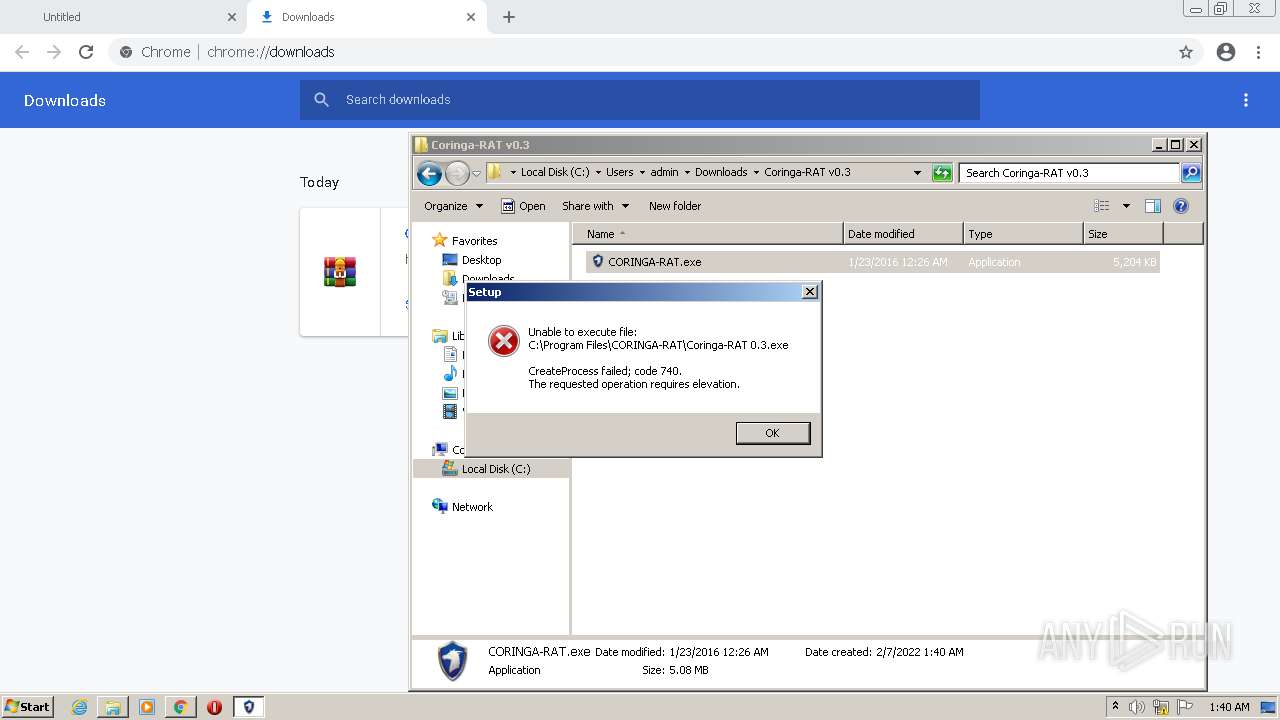Toggle the preview pane
1280x720 pixels.
(1153, 206)
